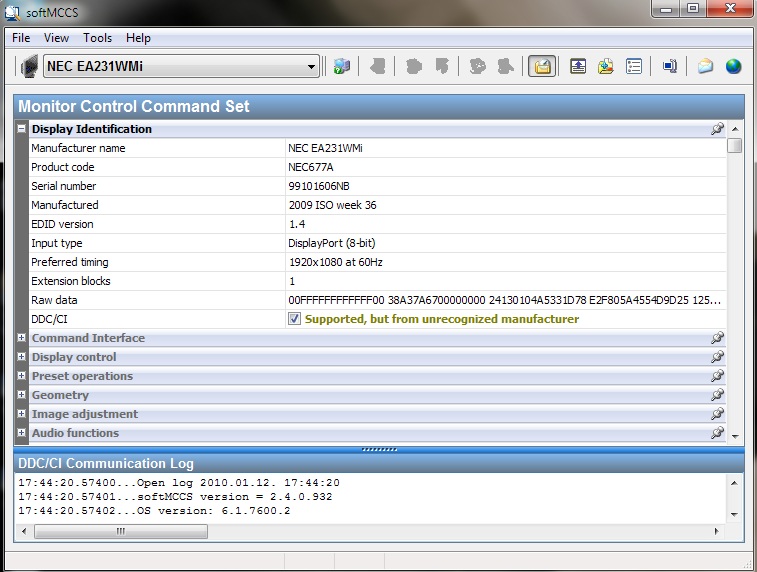Select the Raw data hex string
Viewport: 757px width, 572px height.
point(505,300)
